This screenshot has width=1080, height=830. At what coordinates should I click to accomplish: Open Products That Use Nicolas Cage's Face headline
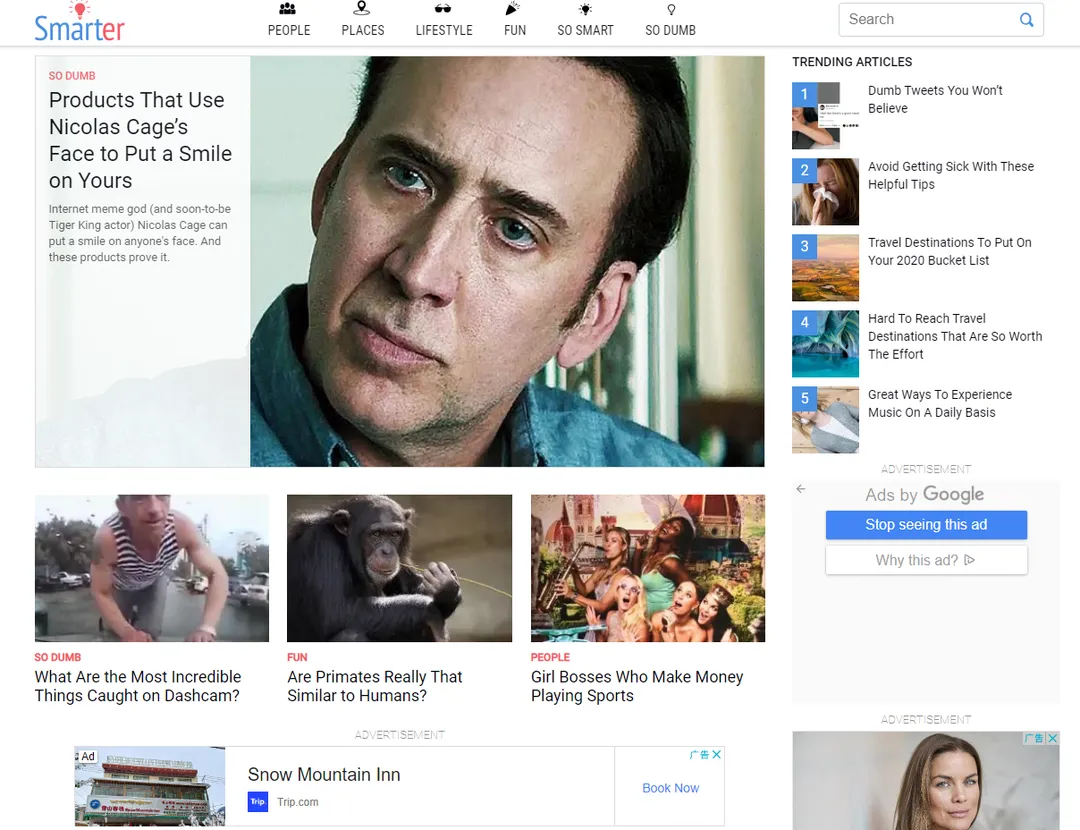point(141,140)
